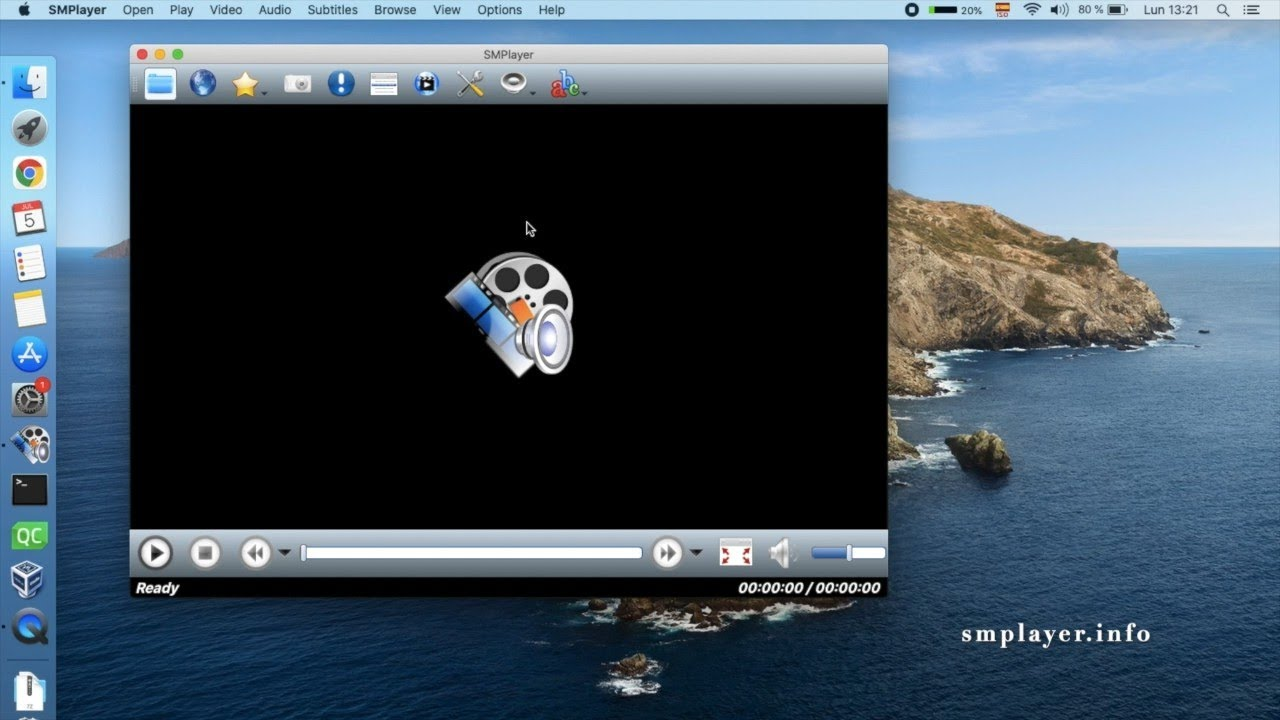Toggle fullscreen with the red arrows icon
Viewport: 1280px width, 720px height.
point(736,553)
